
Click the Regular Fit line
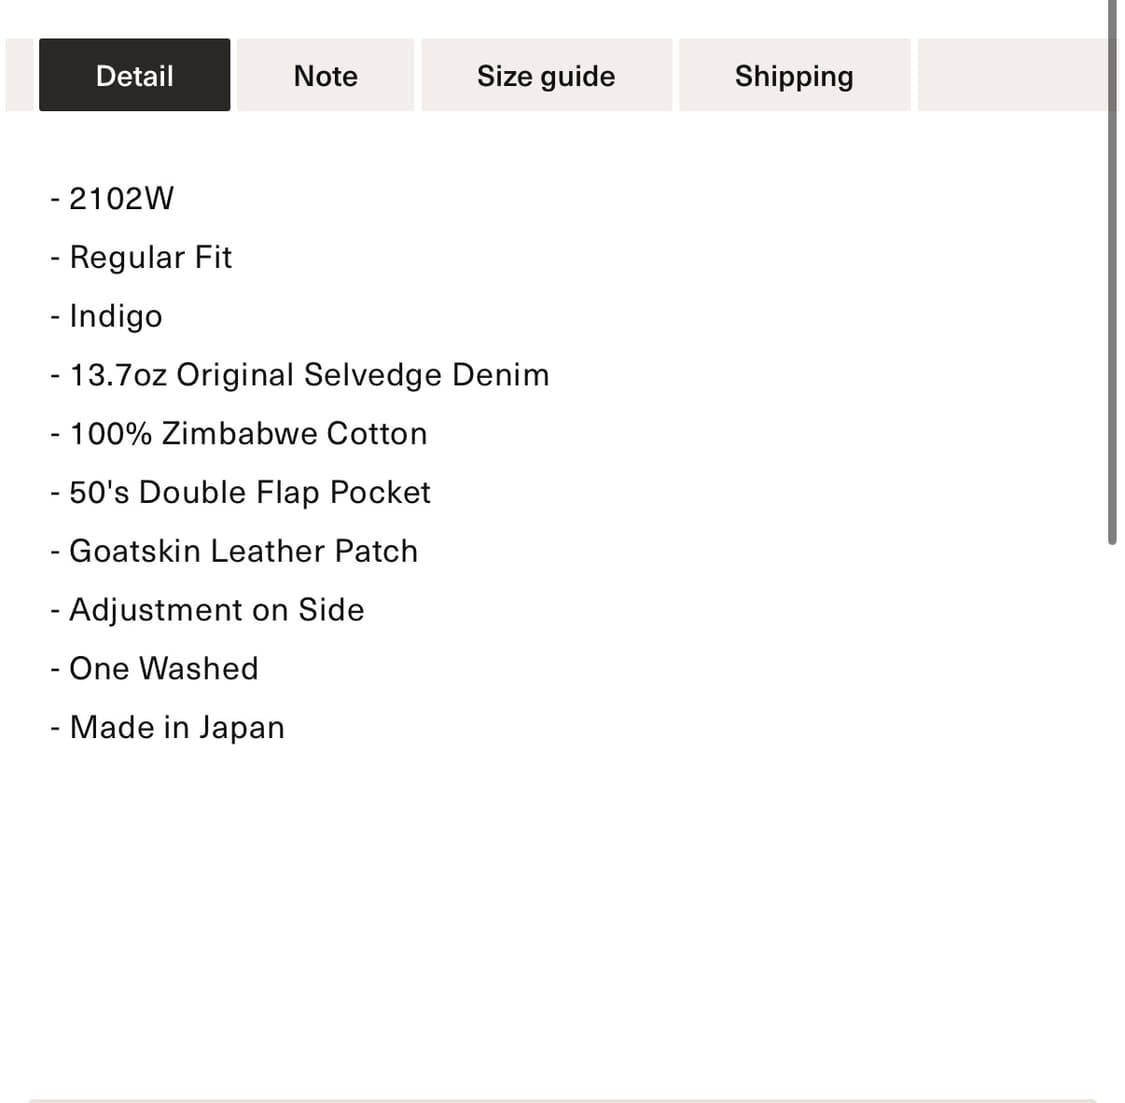(x=150, y=257)
